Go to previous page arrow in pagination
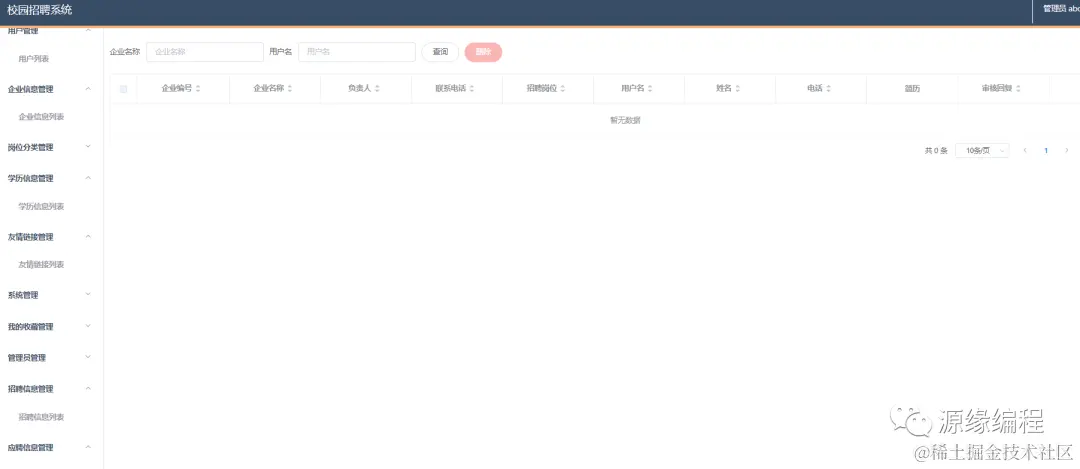This screenshot has width=1080, height=469. [x=1025, y=150]
